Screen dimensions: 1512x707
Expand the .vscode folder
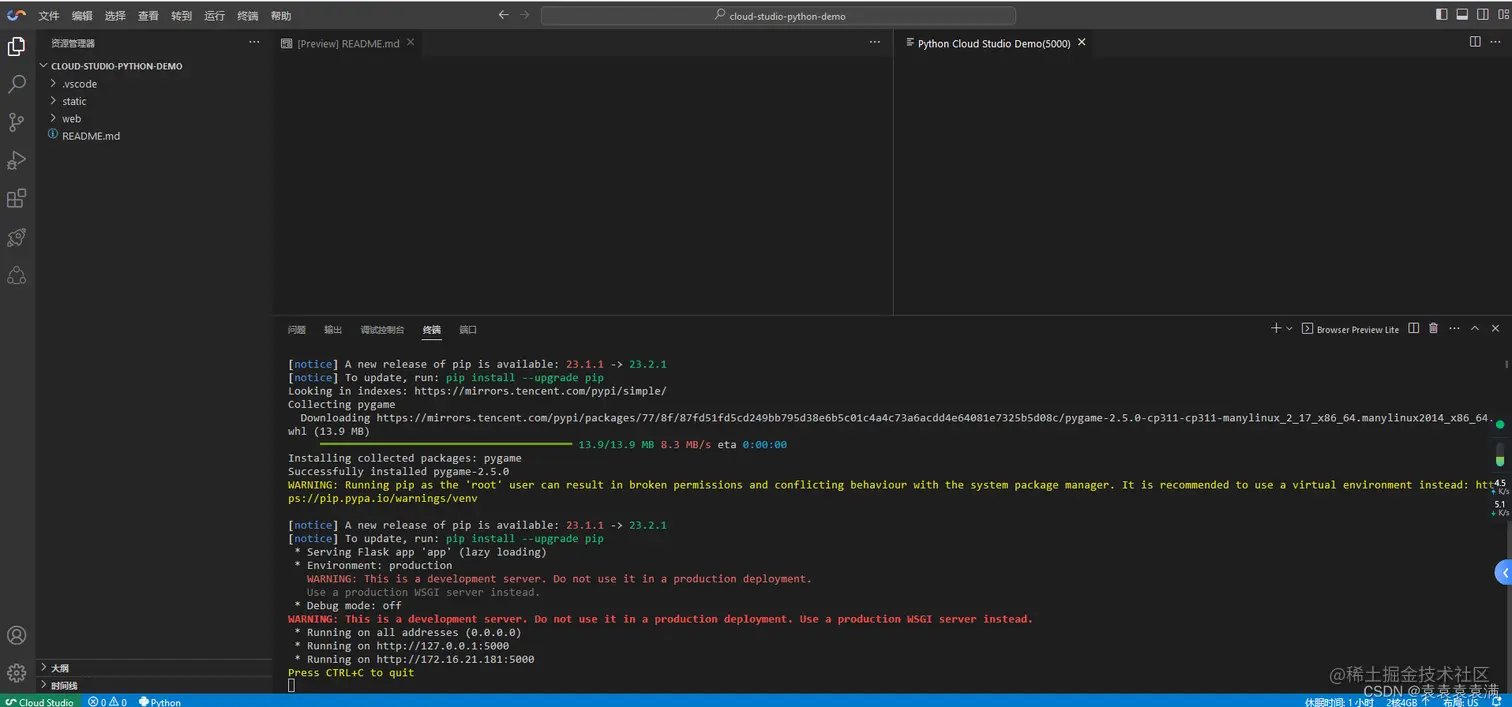click(x=154, y=84)
